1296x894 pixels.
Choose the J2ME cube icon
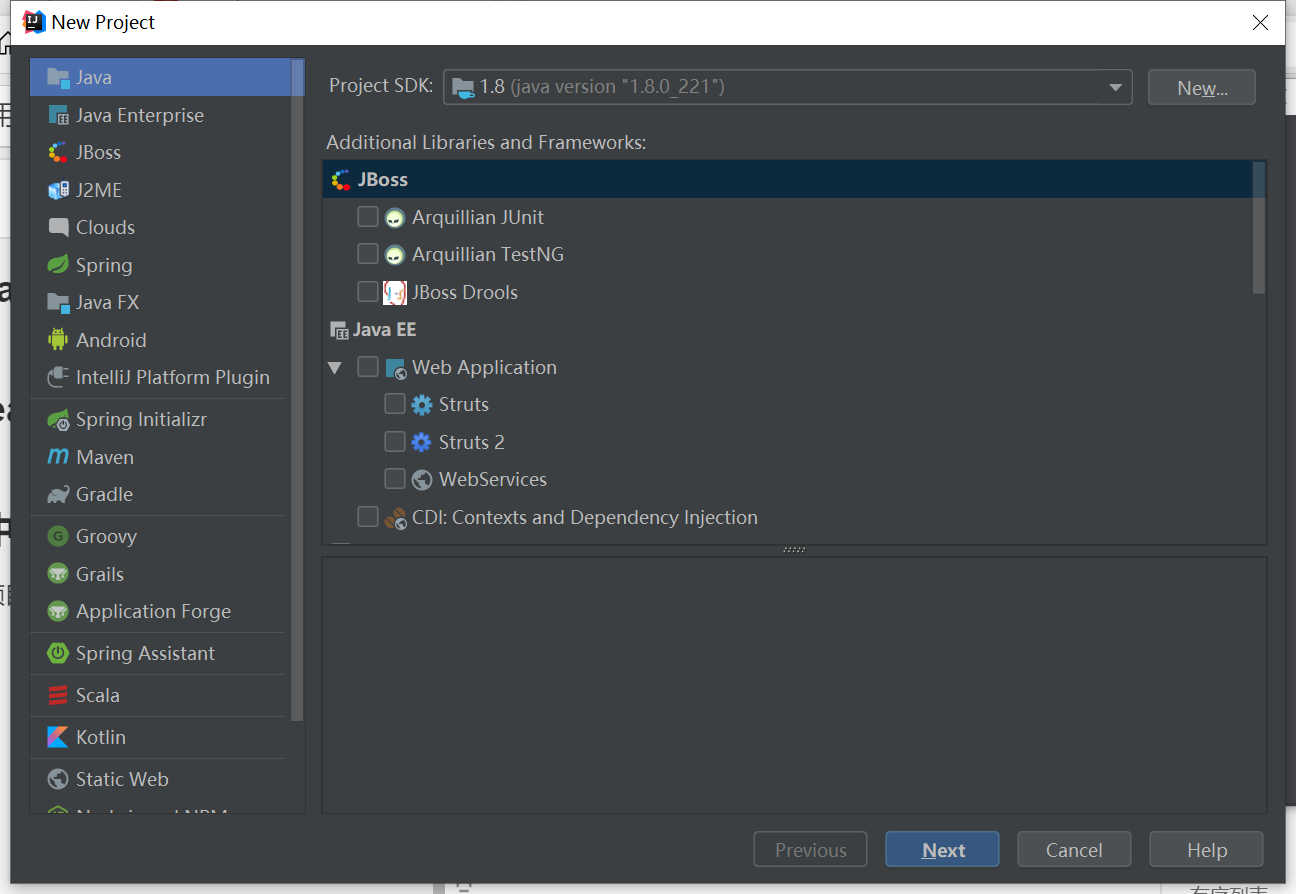pos(58,190)
